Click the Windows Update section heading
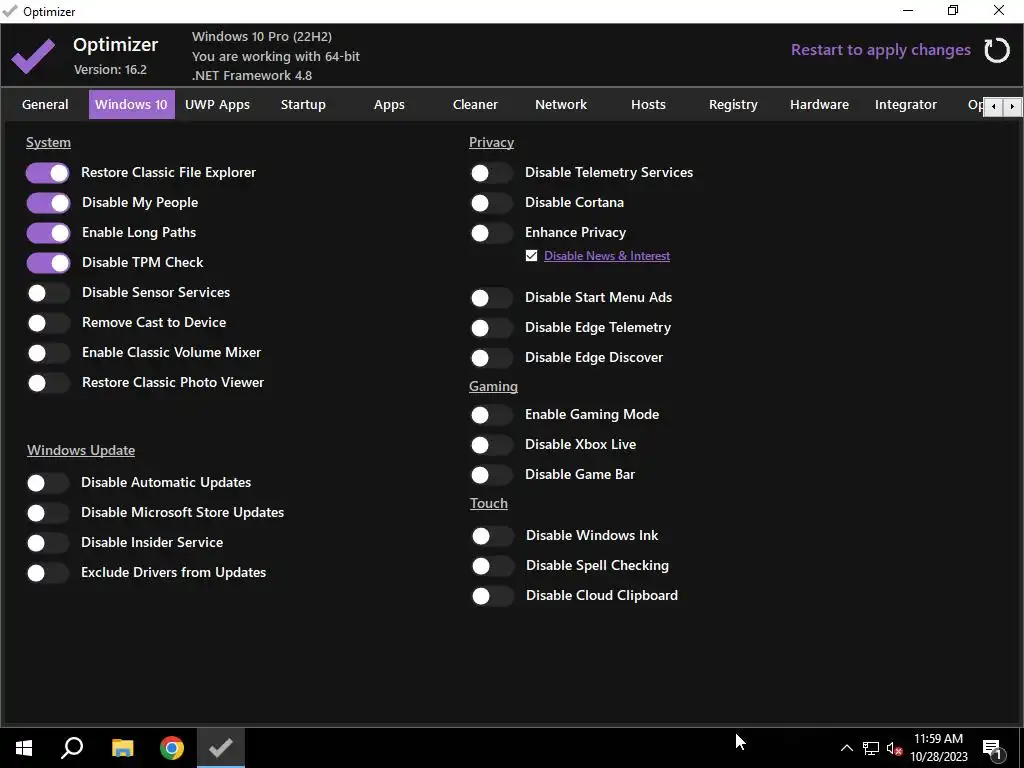 [81, 450]
